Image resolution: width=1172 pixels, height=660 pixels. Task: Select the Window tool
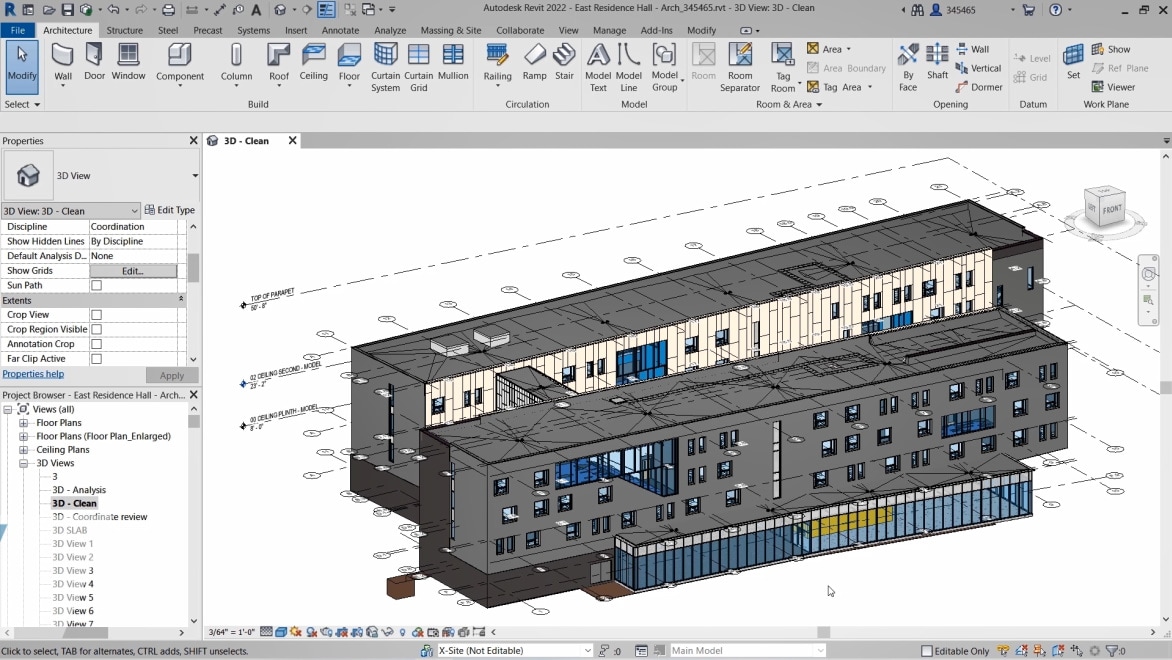click(128, 64)
